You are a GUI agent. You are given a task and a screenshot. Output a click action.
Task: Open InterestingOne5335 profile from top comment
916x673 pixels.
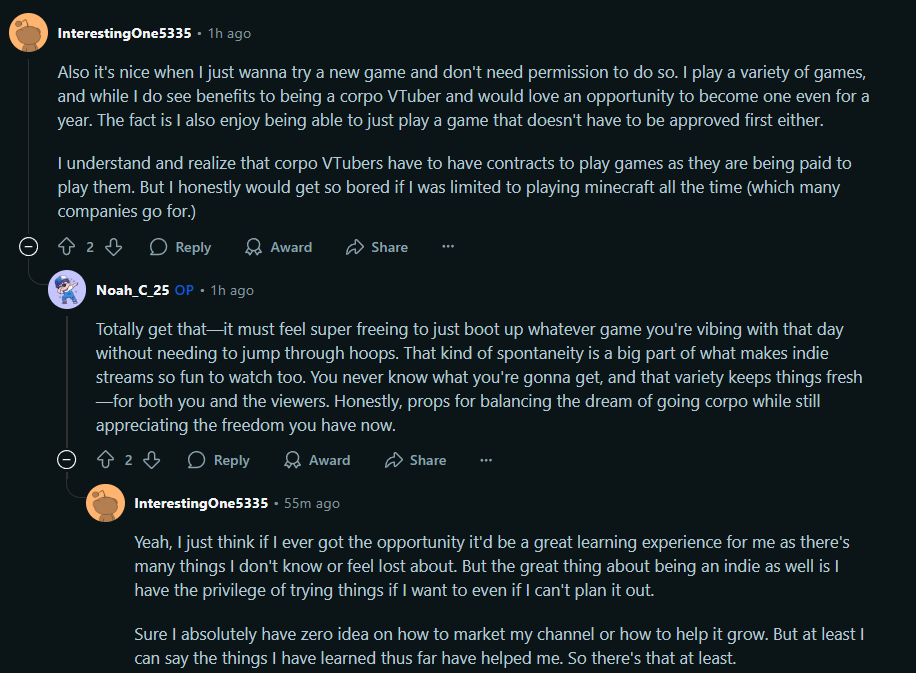pos(124,33)
